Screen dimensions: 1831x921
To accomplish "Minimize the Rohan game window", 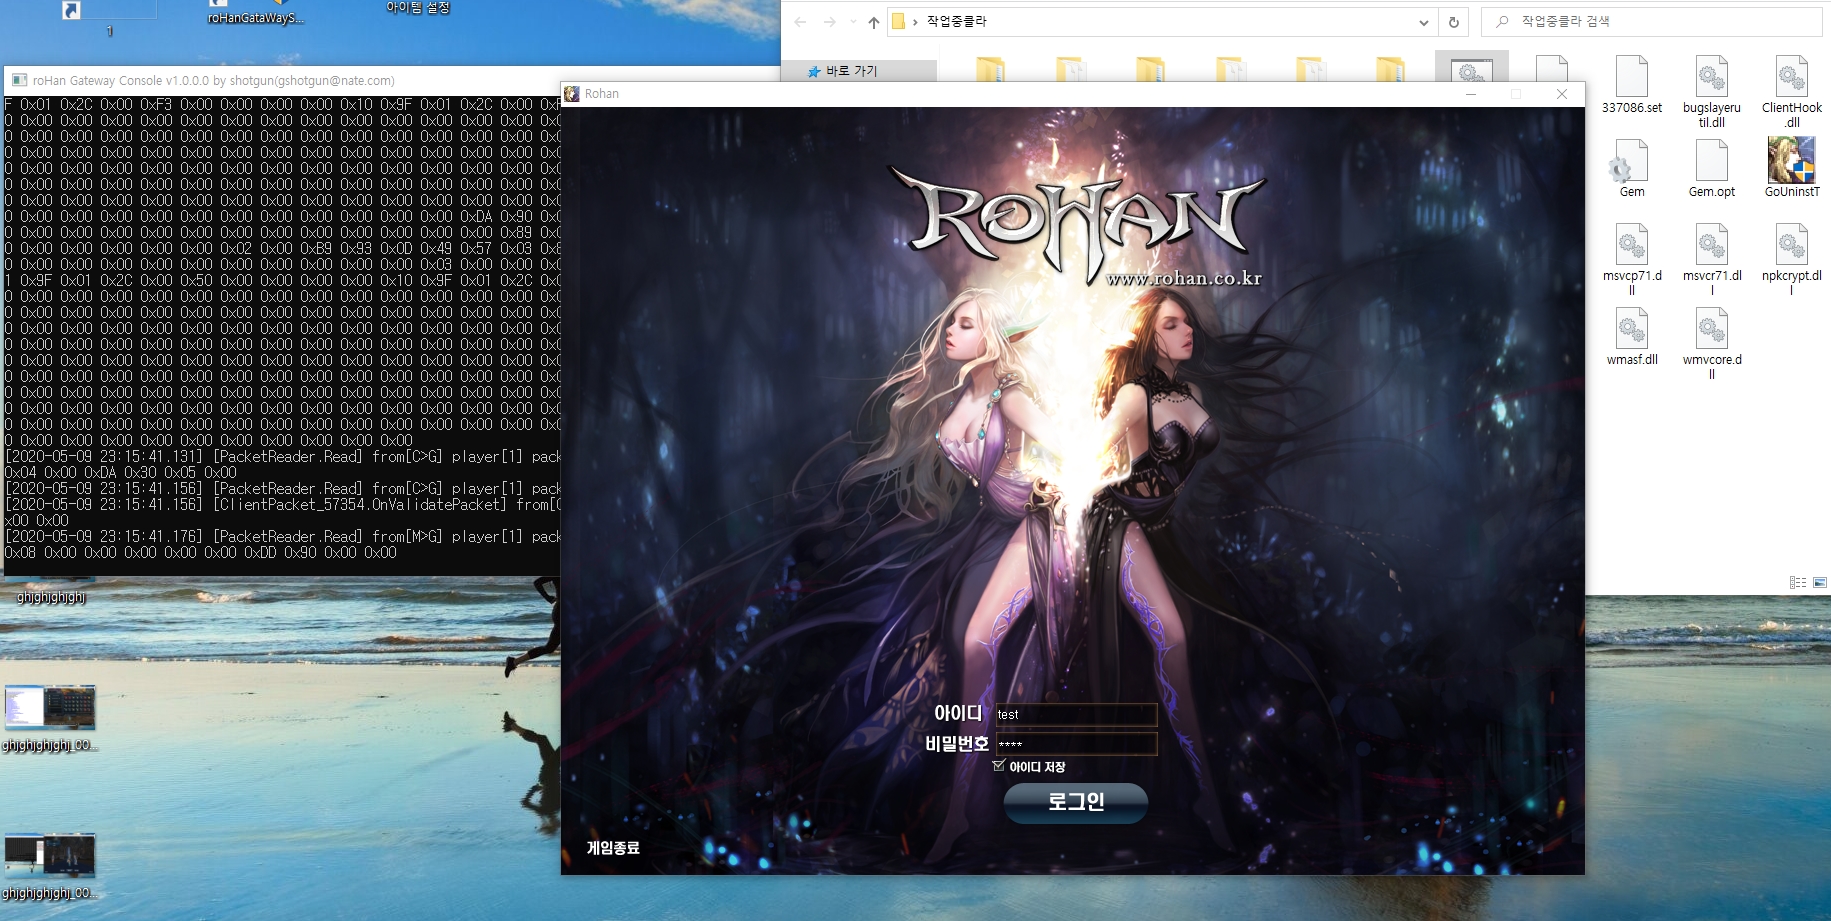I will (1470, 94).
